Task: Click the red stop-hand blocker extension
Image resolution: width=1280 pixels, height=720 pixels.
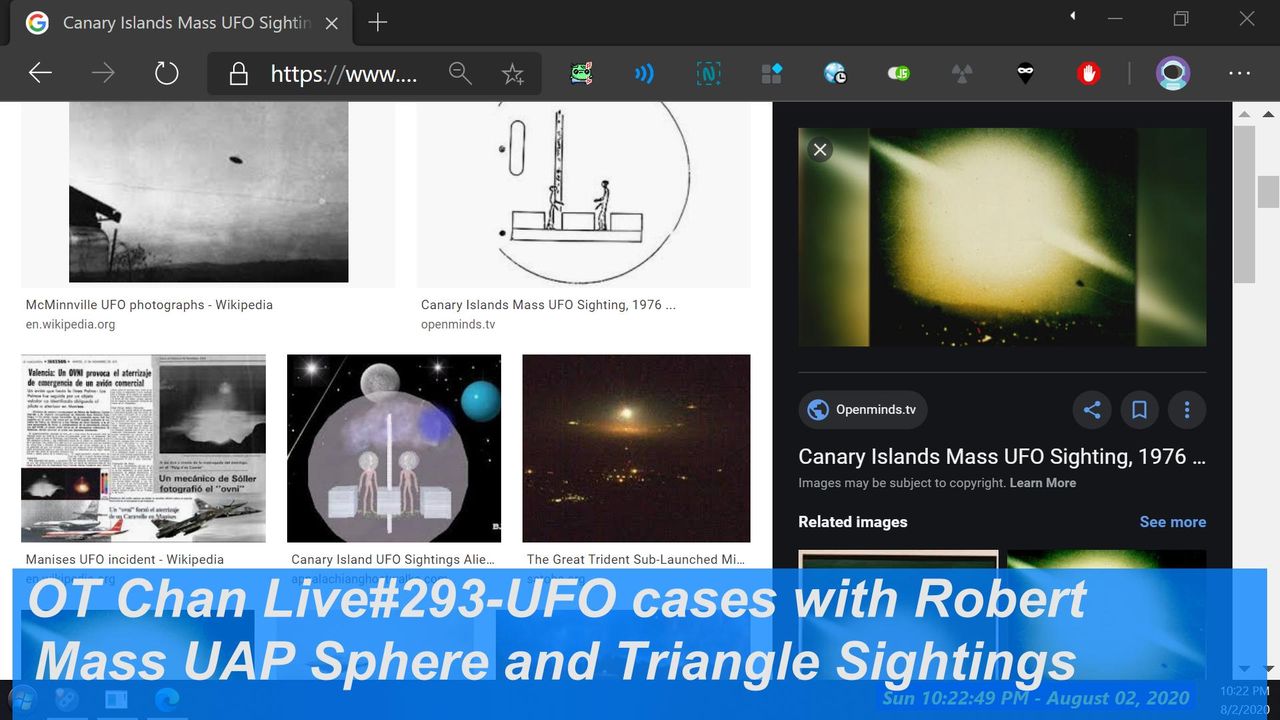Action: 1088,73
